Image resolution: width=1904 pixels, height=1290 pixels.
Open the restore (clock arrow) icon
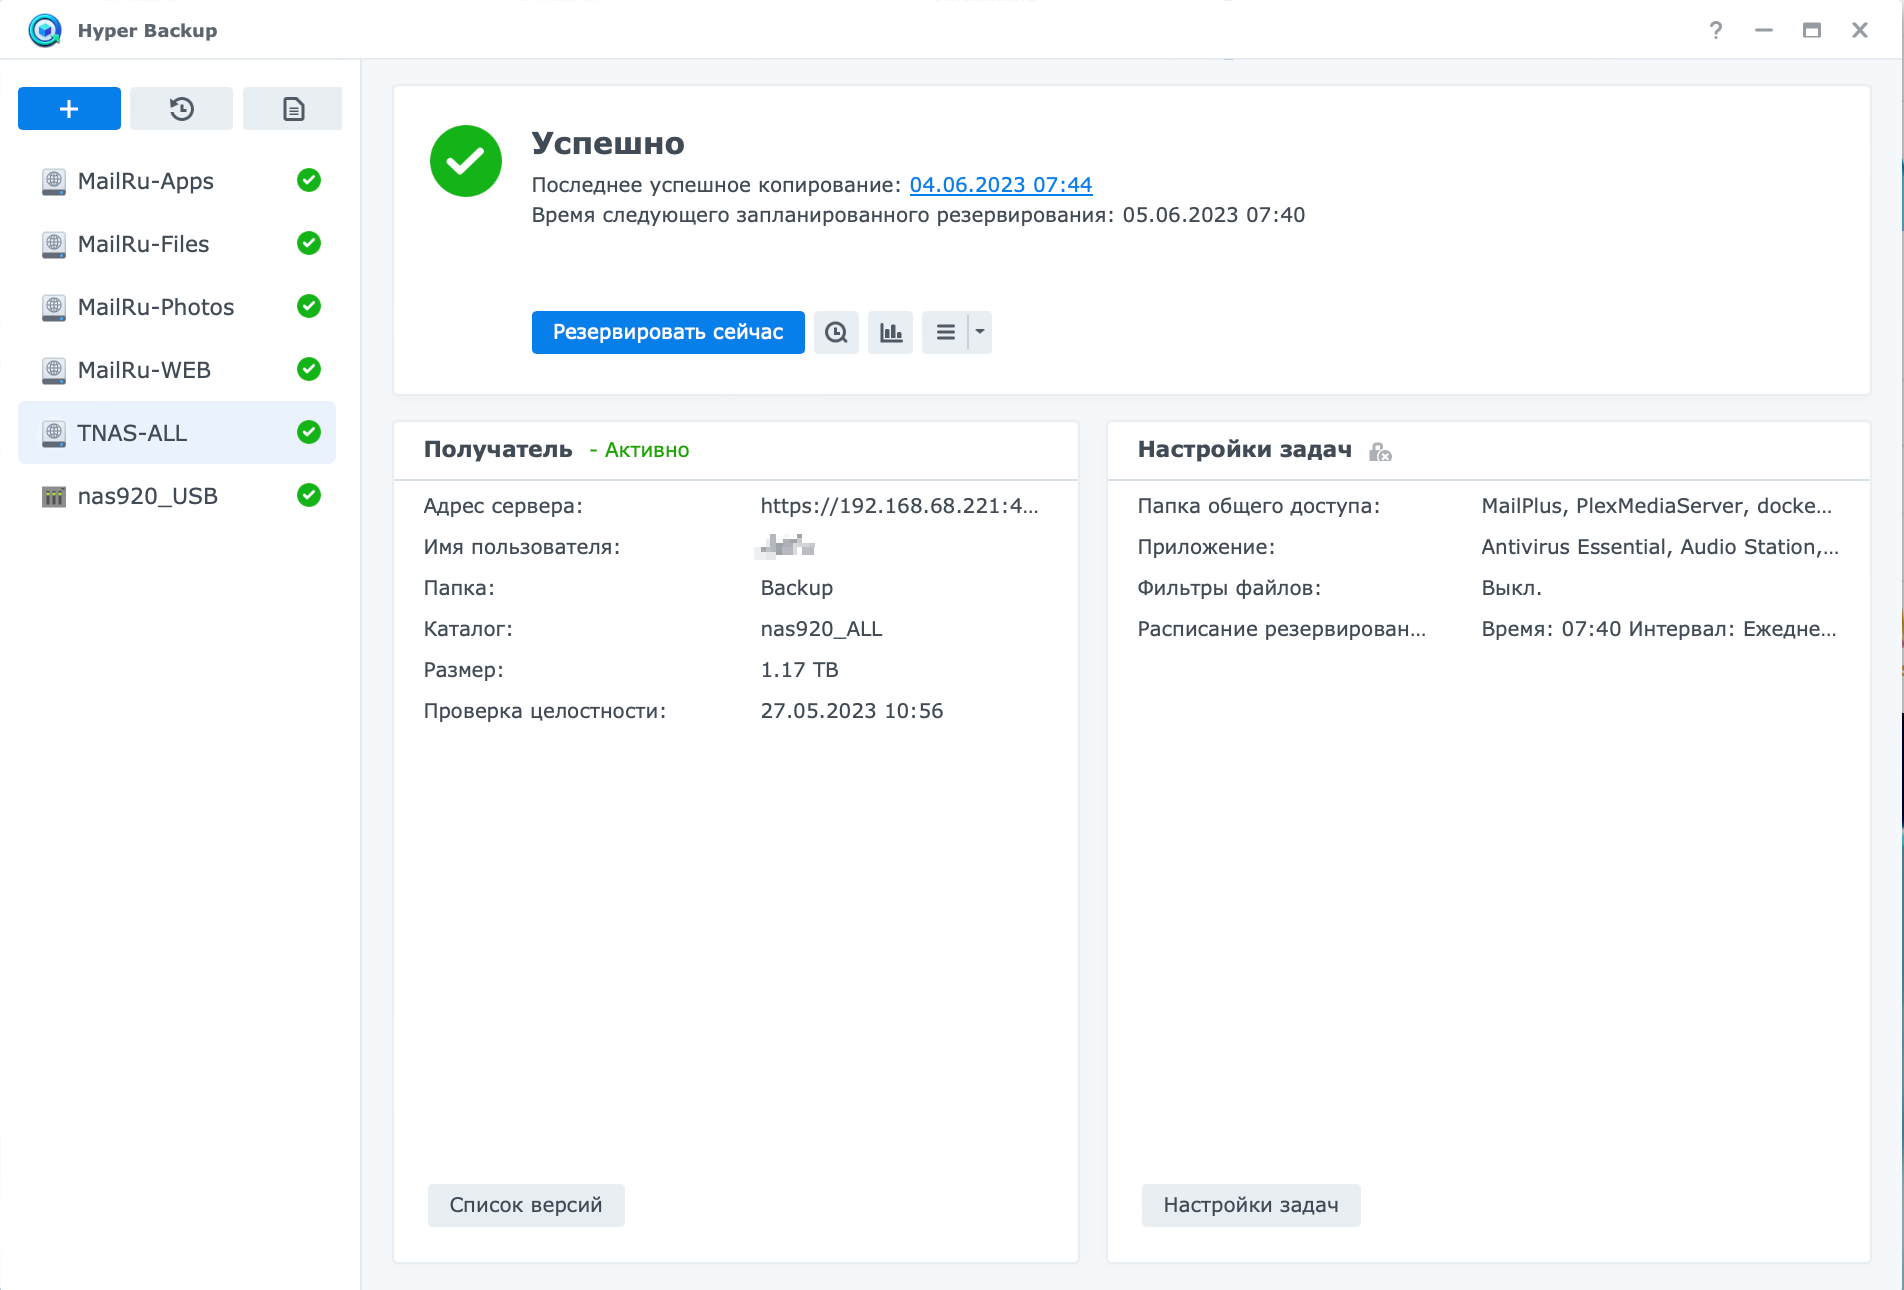[181, 109]
